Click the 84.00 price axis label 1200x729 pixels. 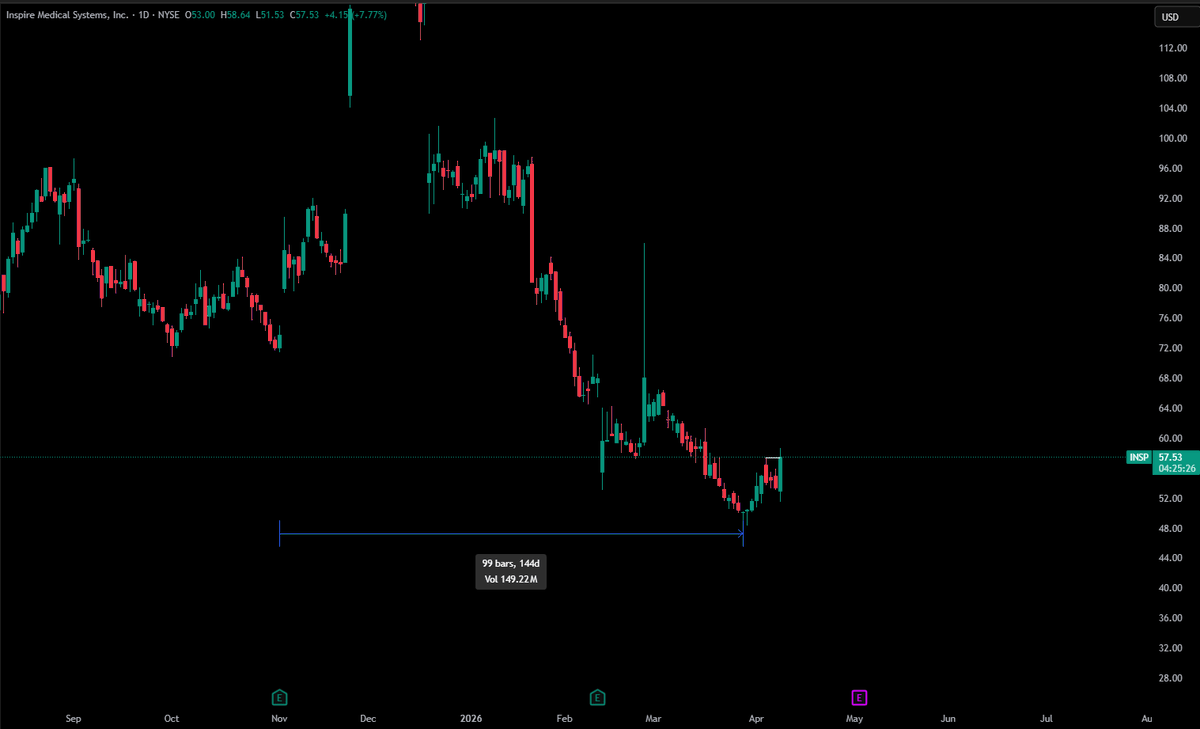(x=1171, y=258)
